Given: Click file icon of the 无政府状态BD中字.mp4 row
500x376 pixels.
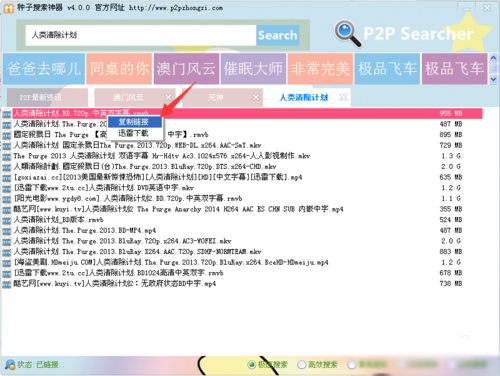Looking at the screenshot, I should click(7, 285).
